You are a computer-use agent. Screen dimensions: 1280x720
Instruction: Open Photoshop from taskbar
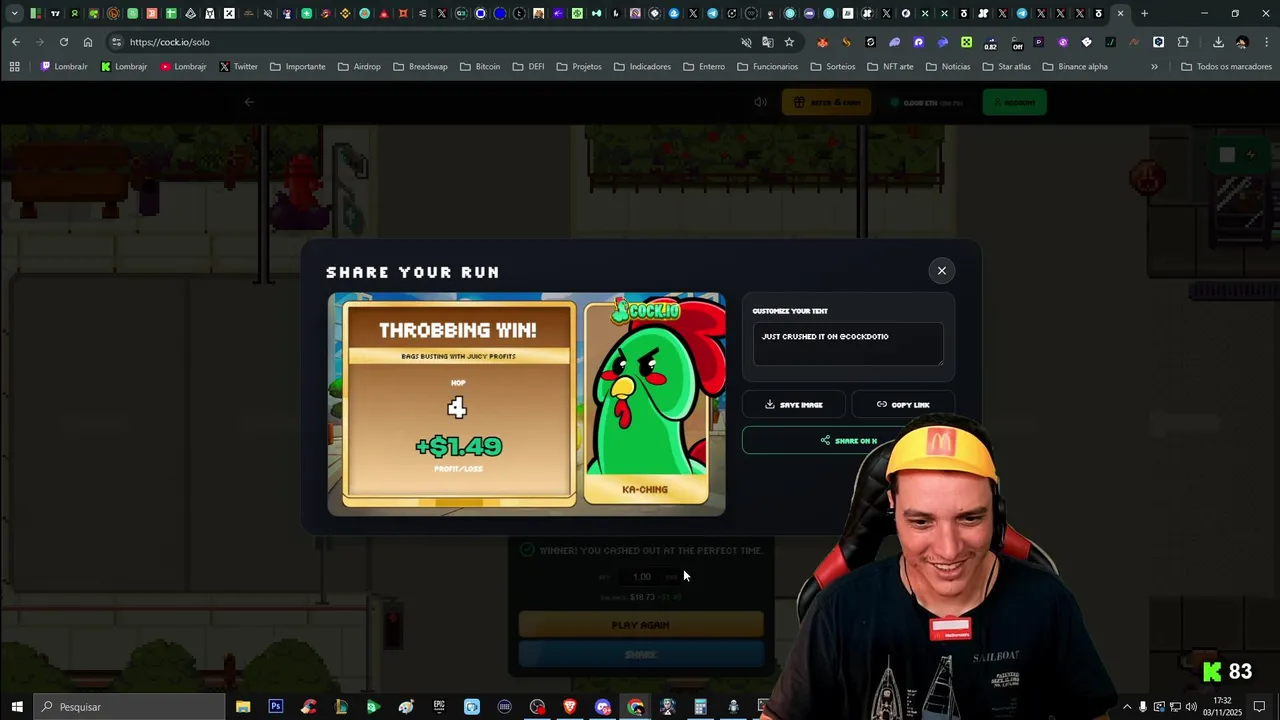click(x=275, y=707)
